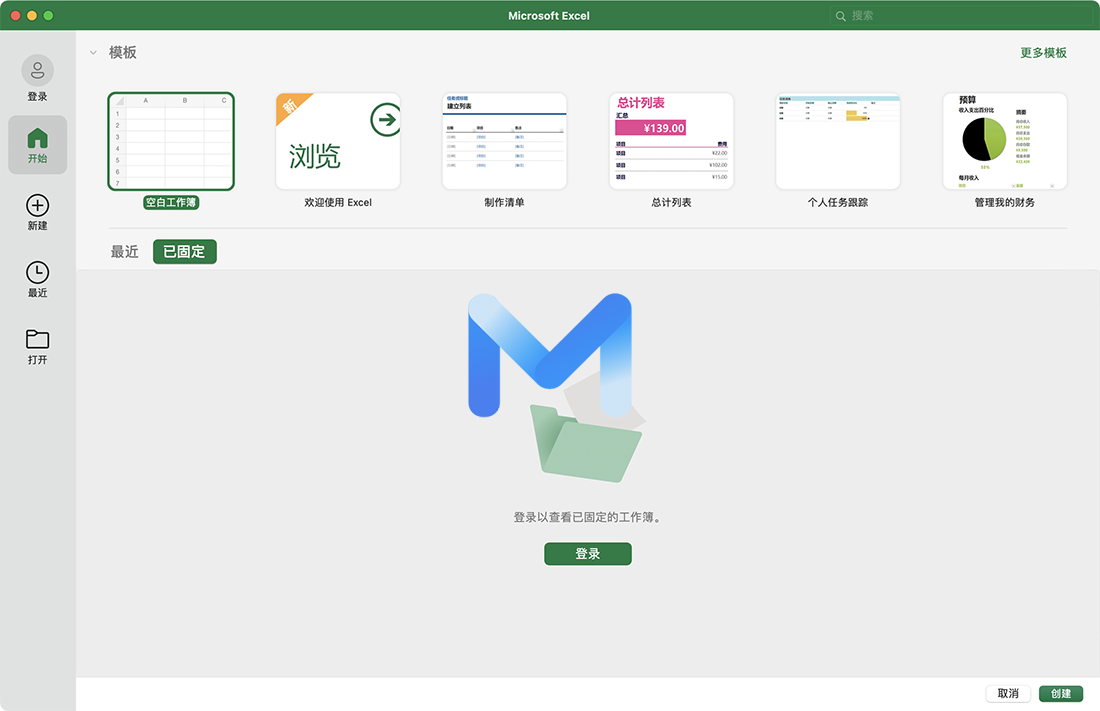Click the 登录以查看已固定的工作簿 message
The image size is (1100, 711).
pyautogui.click(x=587, y=517)
